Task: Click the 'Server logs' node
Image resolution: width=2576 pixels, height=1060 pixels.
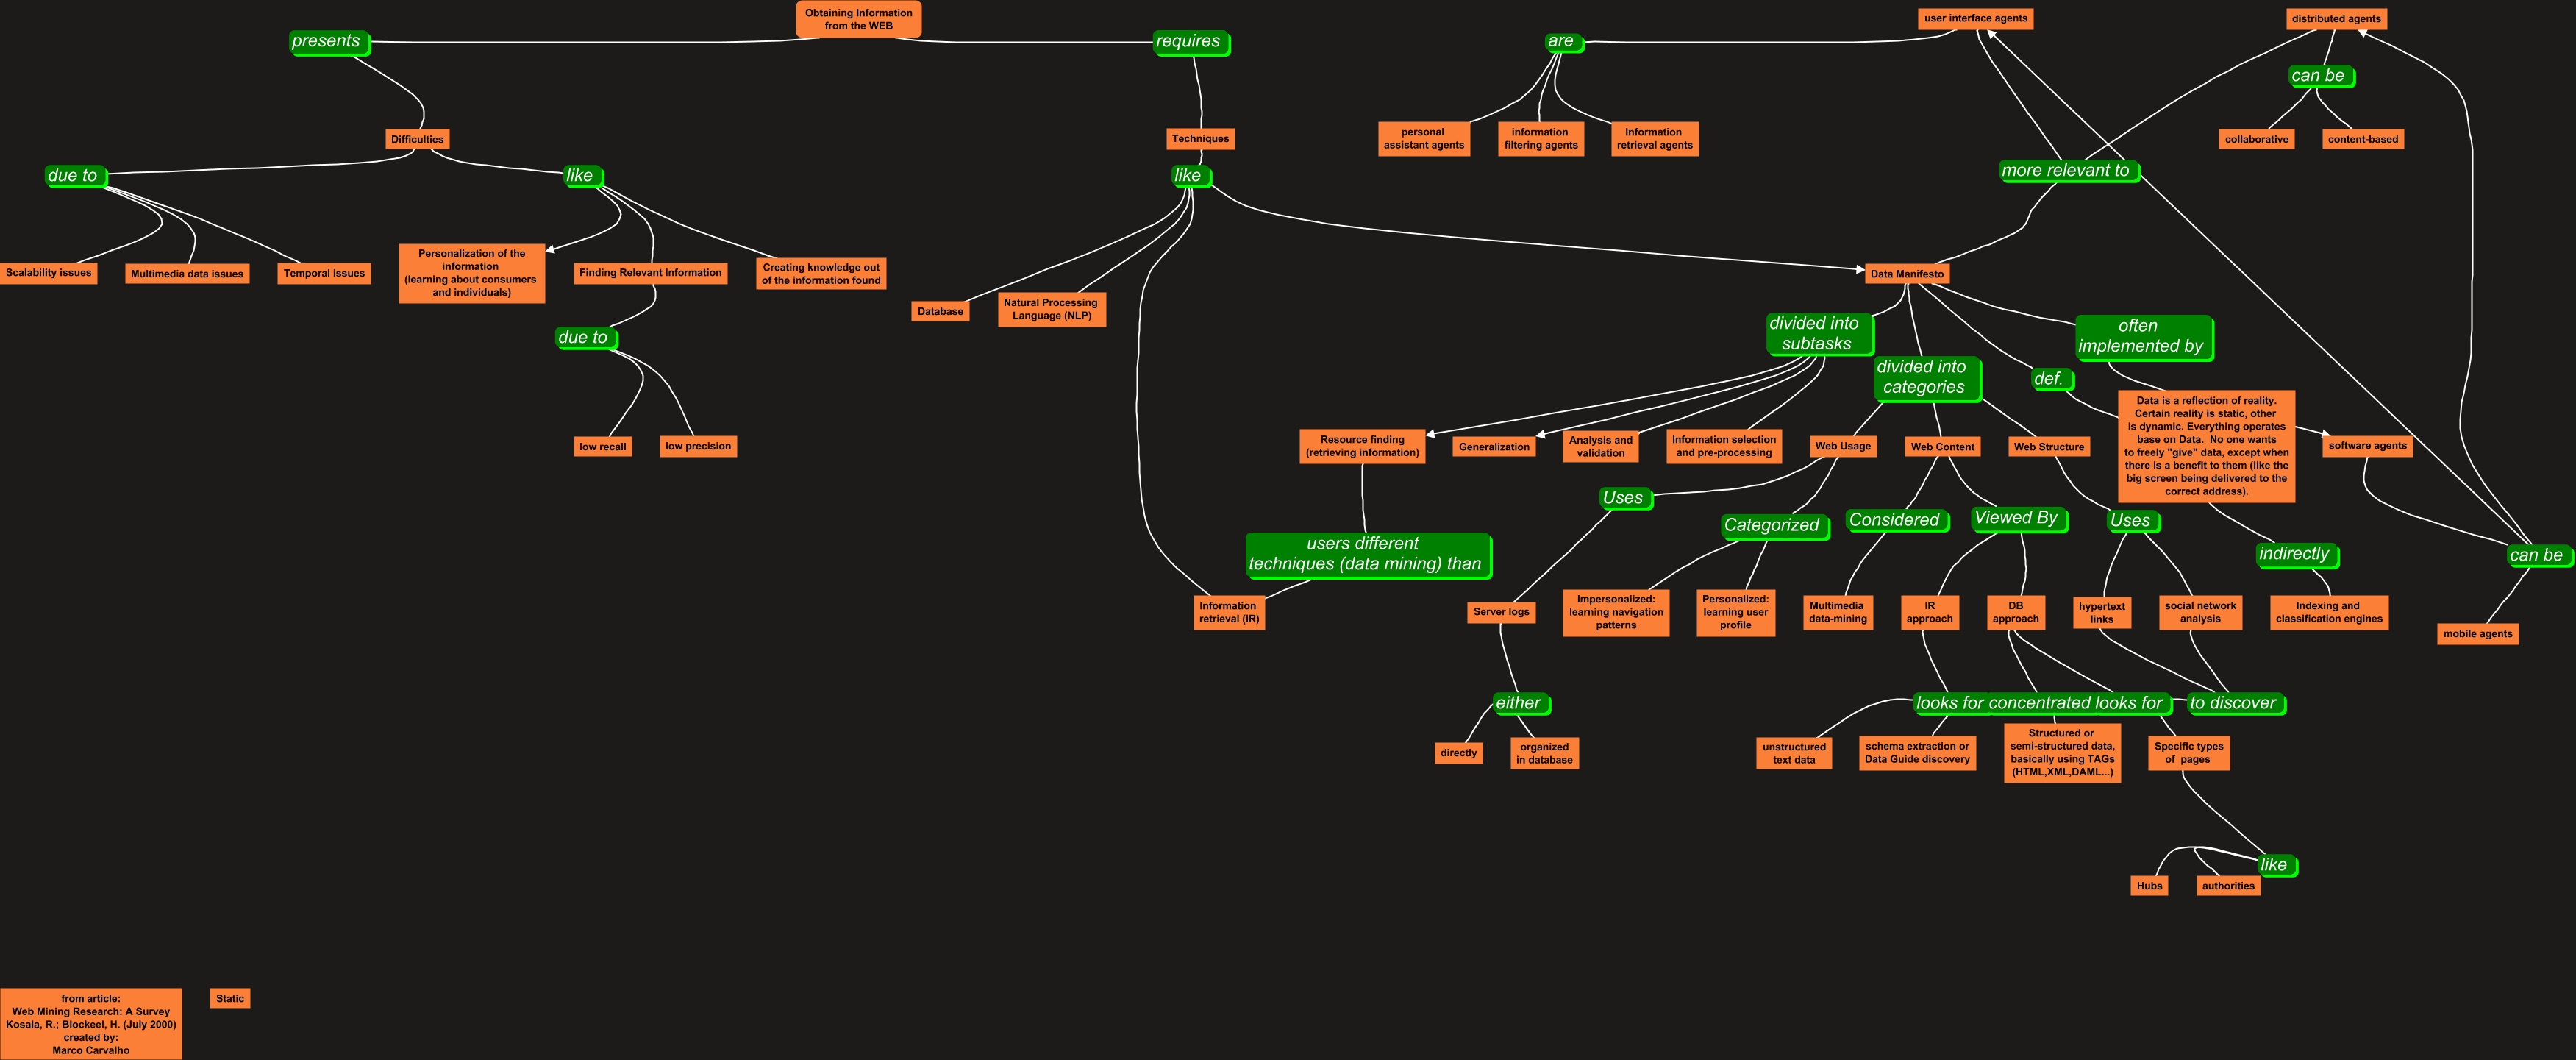Action: [x=1500, y=611]
